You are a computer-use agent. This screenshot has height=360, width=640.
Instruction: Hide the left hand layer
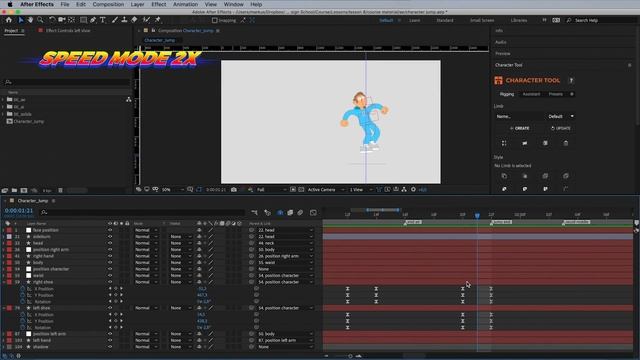(x=110, y=340)
